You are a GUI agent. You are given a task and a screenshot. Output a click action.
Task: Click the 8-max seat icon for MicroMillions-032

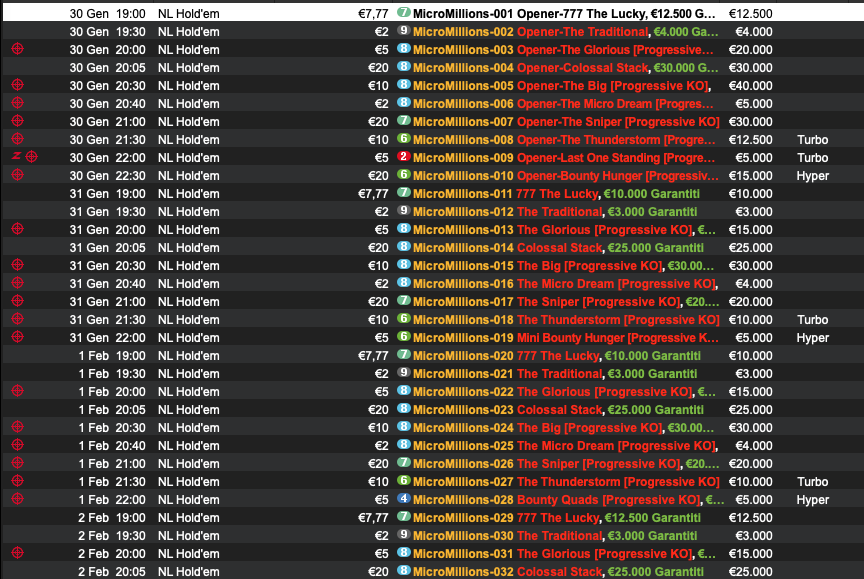tap(403, 570)
